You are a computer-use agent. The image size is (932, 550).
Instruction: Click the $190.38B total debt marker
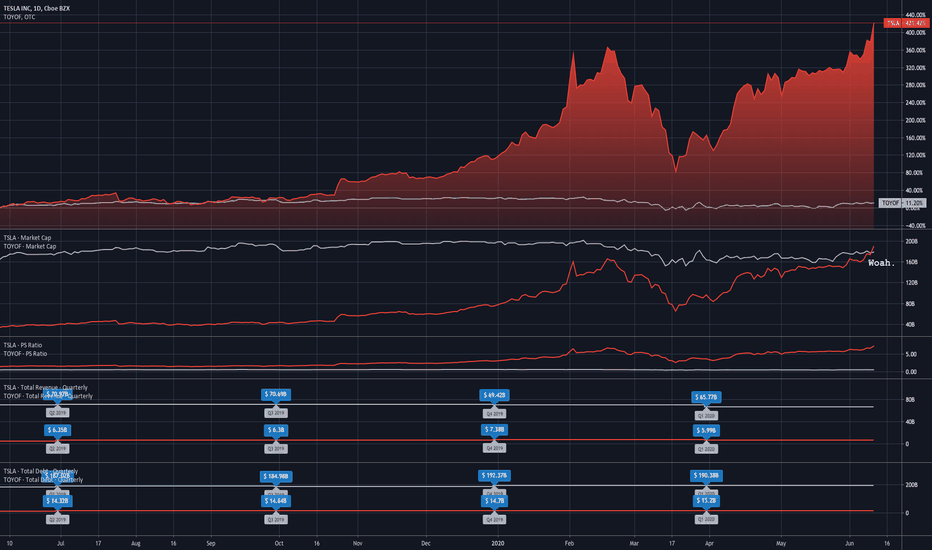[706, 476]
